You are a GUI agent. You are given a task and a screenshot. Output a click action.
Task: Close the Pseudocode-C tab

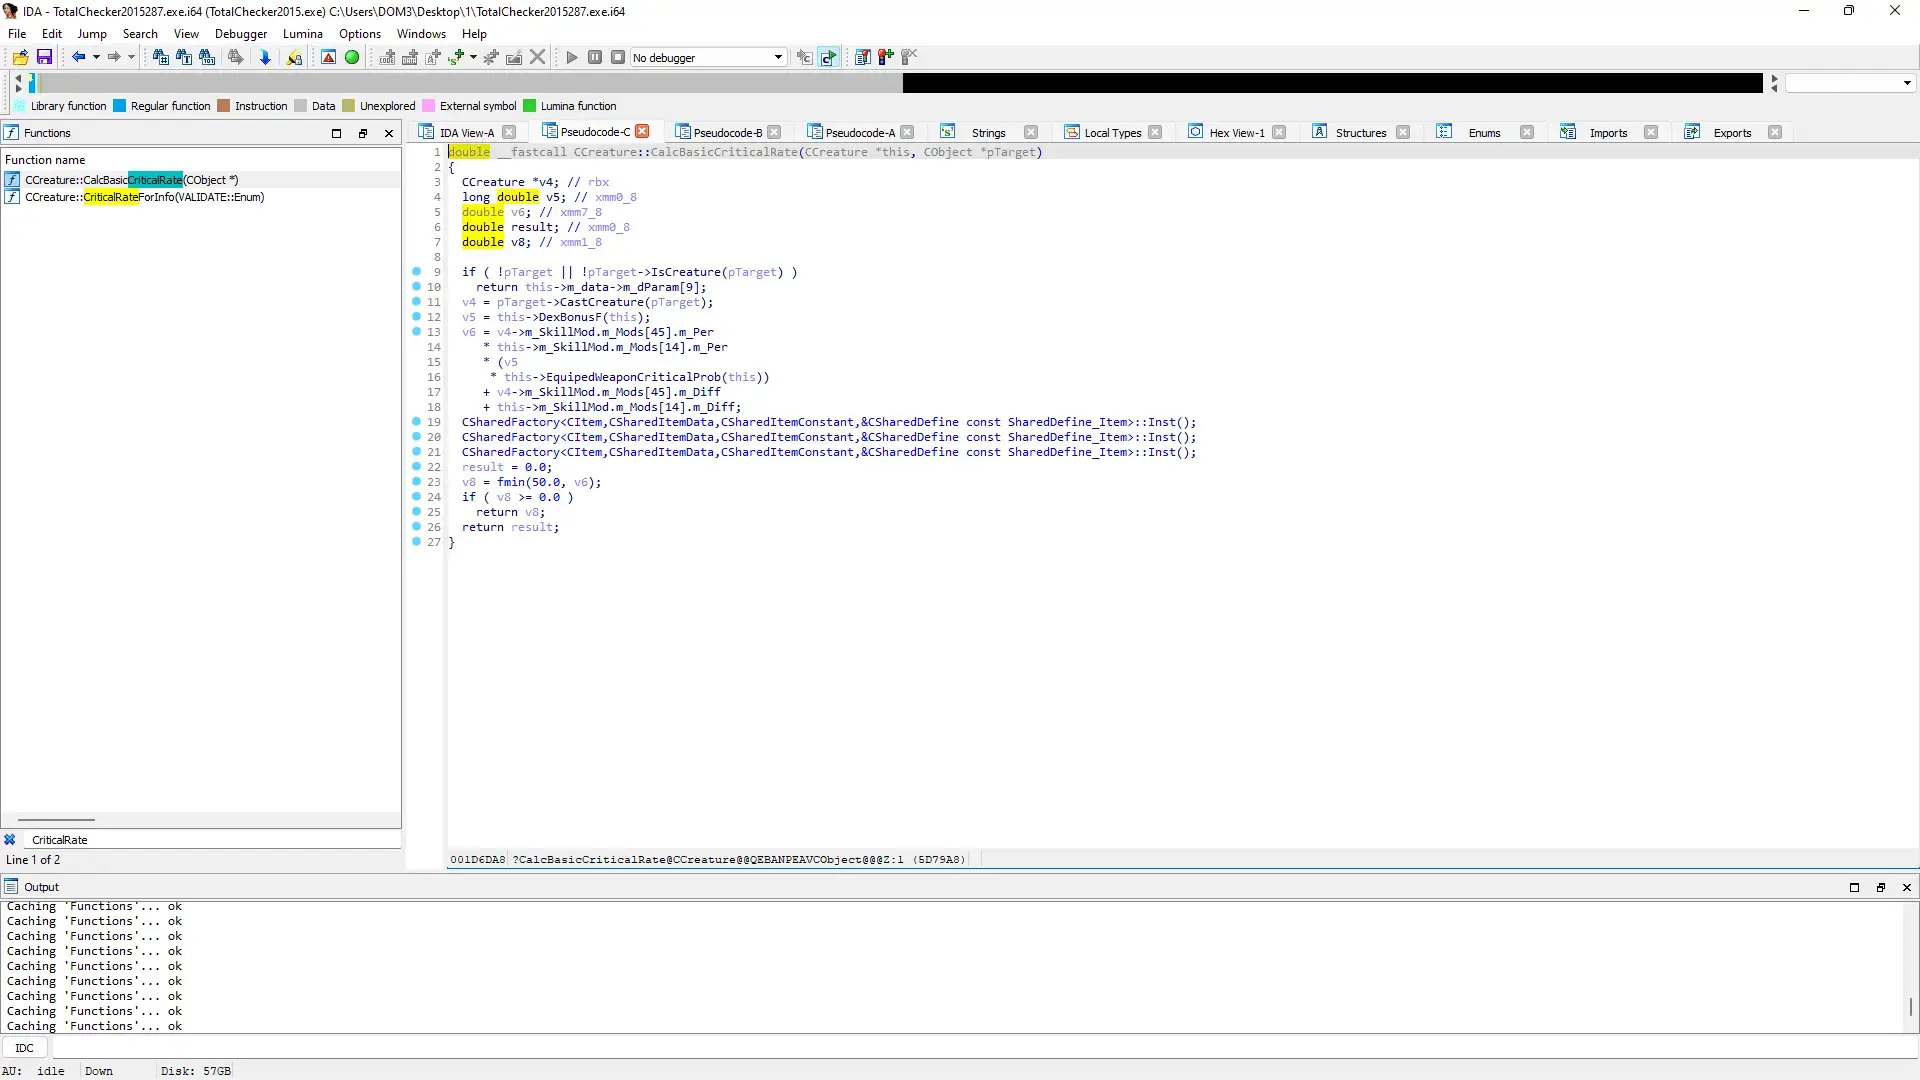643,131
